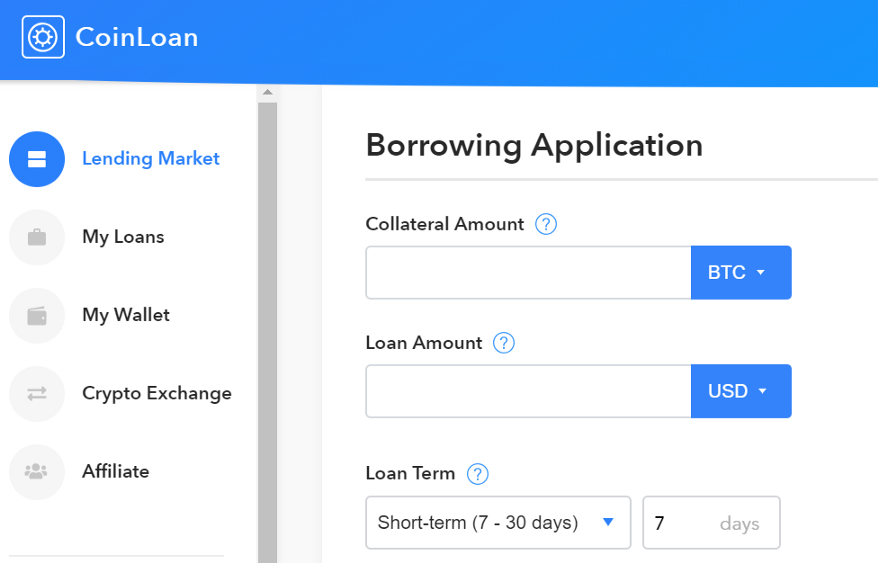Click the My Loans briefcase icon
The image size is (878, 563).
(37, 238)
